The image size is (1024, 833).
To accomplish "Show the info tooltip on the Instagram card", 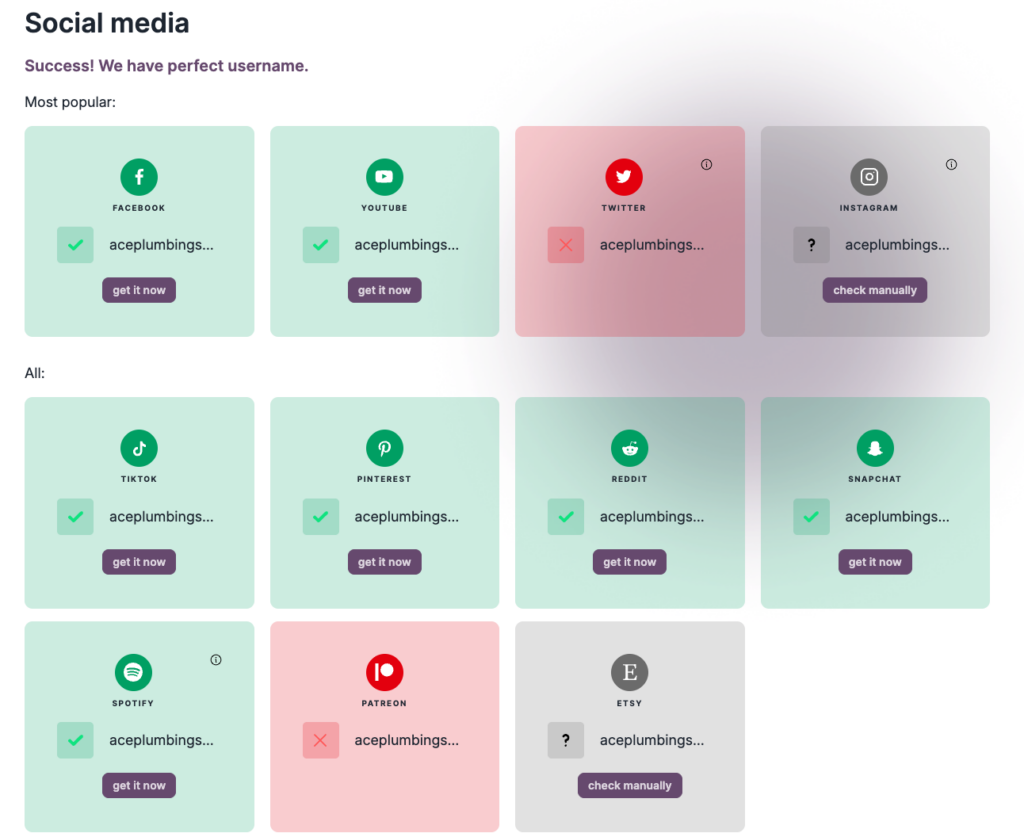I will (x=951, y=164).
